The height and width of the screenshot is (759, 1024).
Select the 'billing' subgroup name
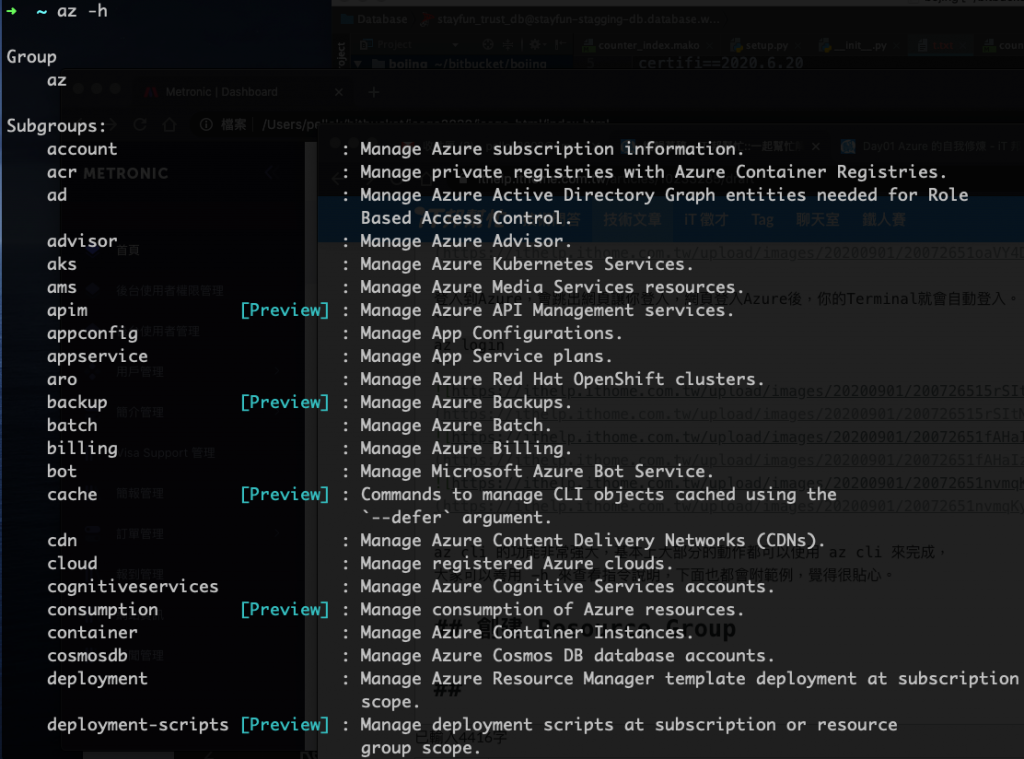tap(82, 448)
